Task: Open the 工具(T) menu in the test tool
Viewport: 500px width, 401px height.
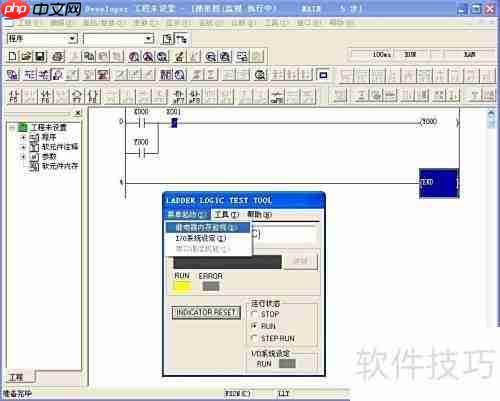Action: tap(227, 214)
